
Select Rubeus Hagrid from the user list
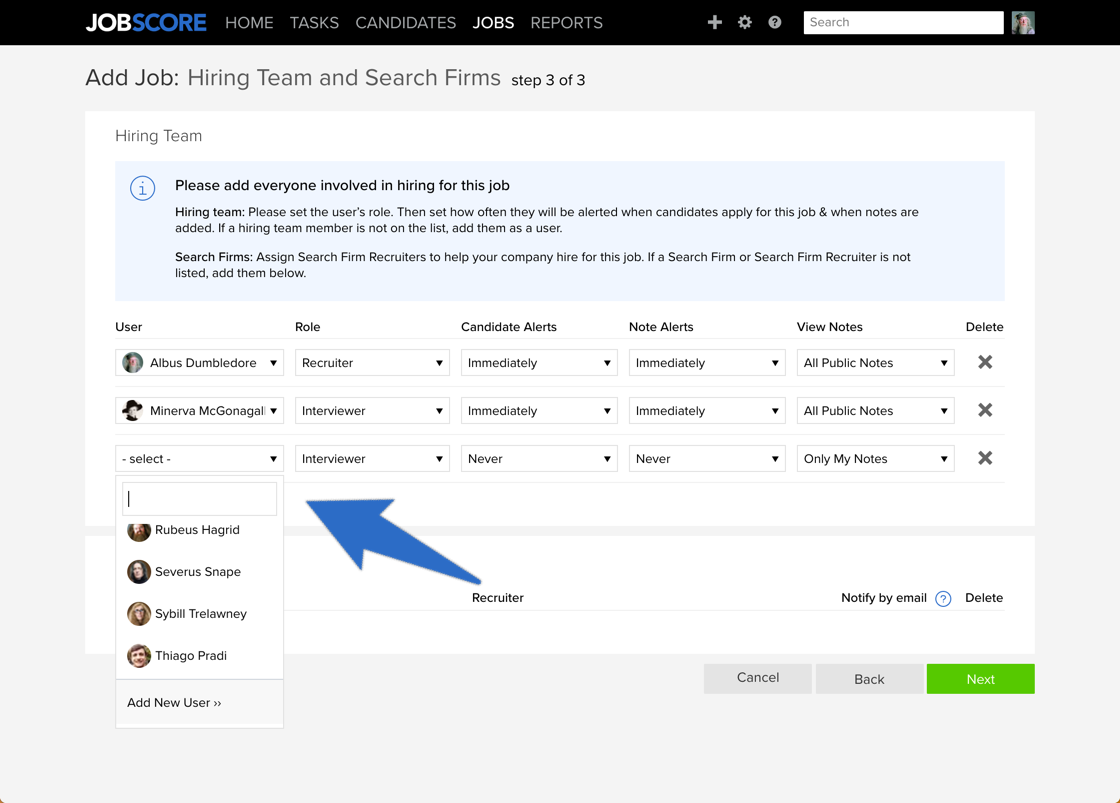[199, 530]
